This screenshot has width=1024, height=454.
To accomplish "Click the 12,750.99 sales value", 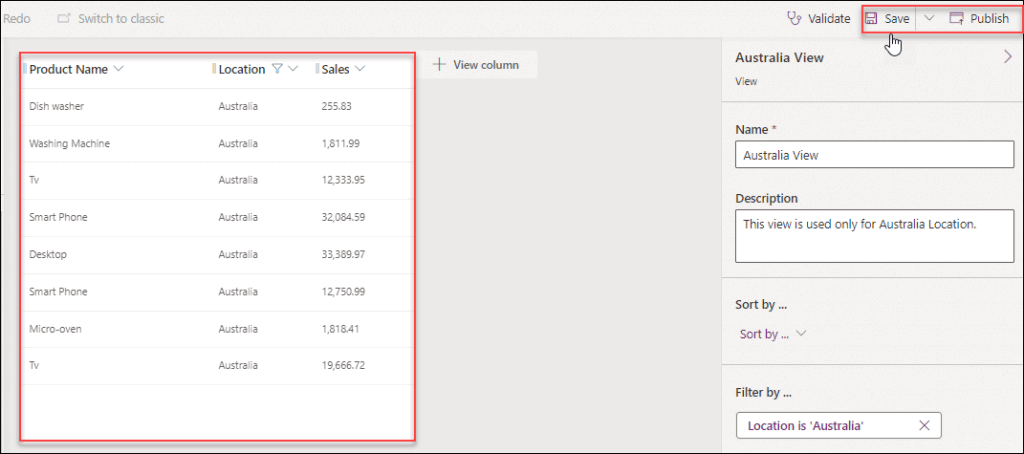I will pyautogui.click(x=343, y=291).
